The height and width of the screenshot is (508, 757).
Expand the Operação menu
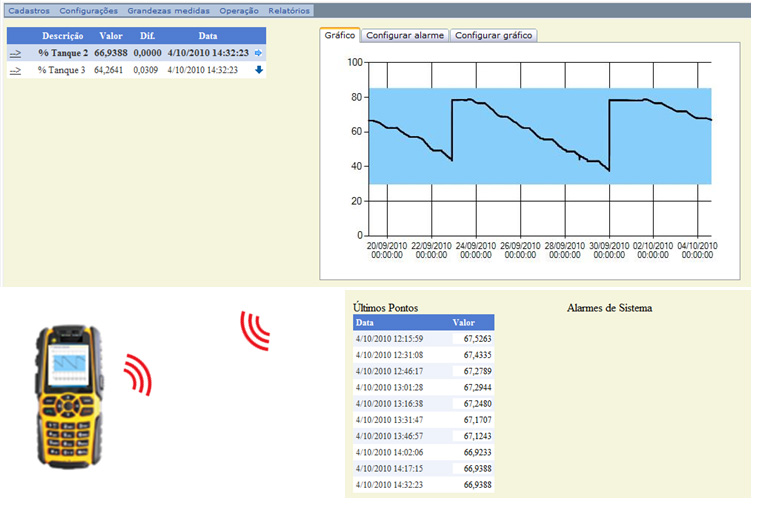[239, 11]
